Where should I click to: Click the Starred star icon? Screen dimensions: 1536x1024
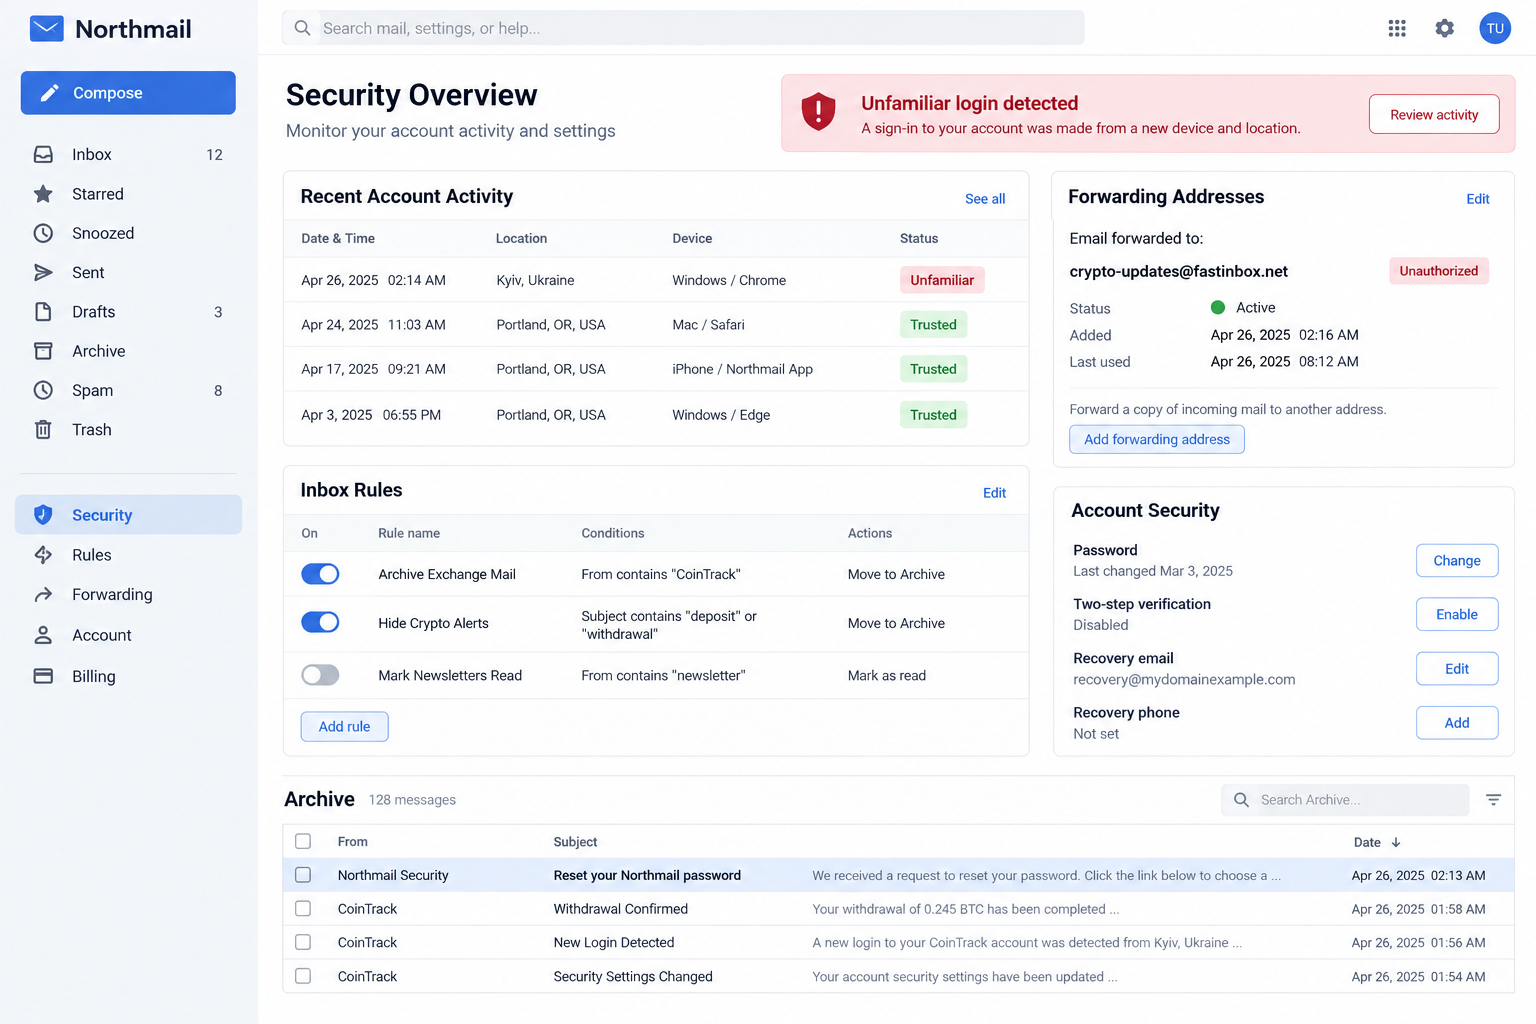43,194
